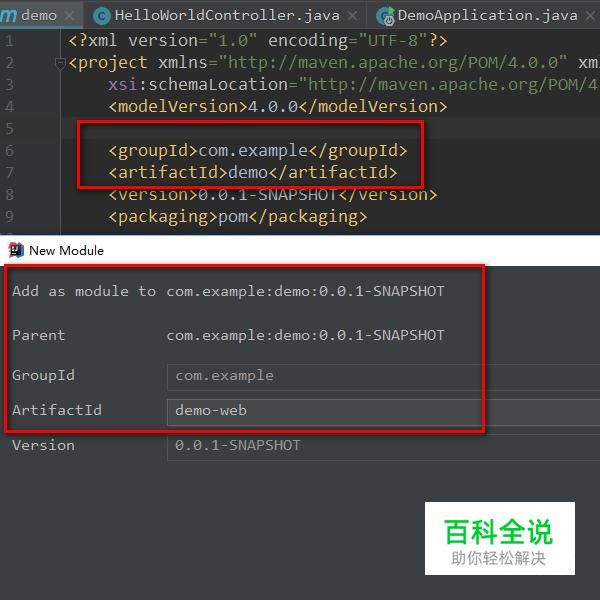The height and width of the screenshot is (600, 600).
Task: Click the Parent value com.example:demo:0.0.1-SNAPSHOT
Action: 305,335
